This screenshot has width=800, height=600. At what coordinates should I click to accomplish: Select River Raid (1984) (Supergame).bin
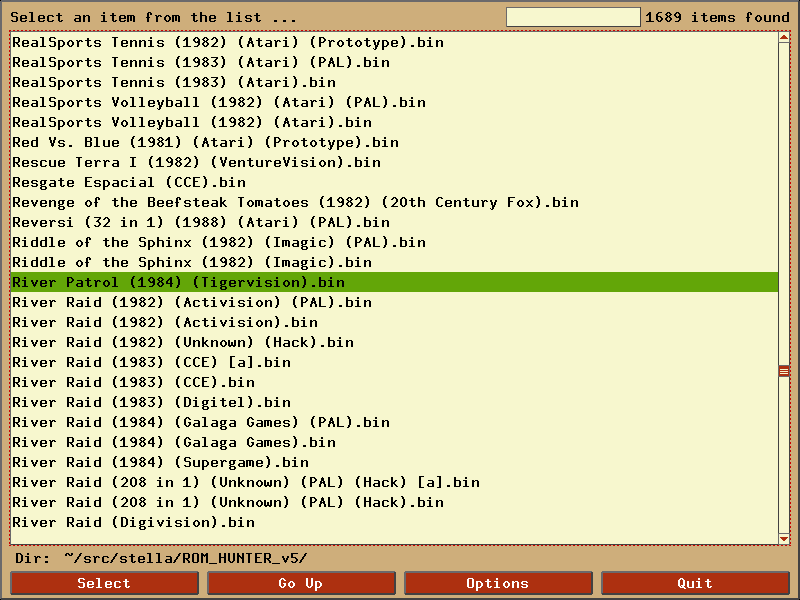[x=160, y=462]
